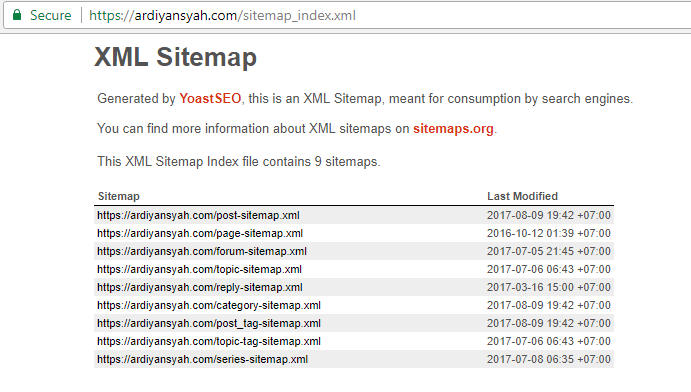Click the topic-tag-sitemap row's last modified date

point(549,341)
